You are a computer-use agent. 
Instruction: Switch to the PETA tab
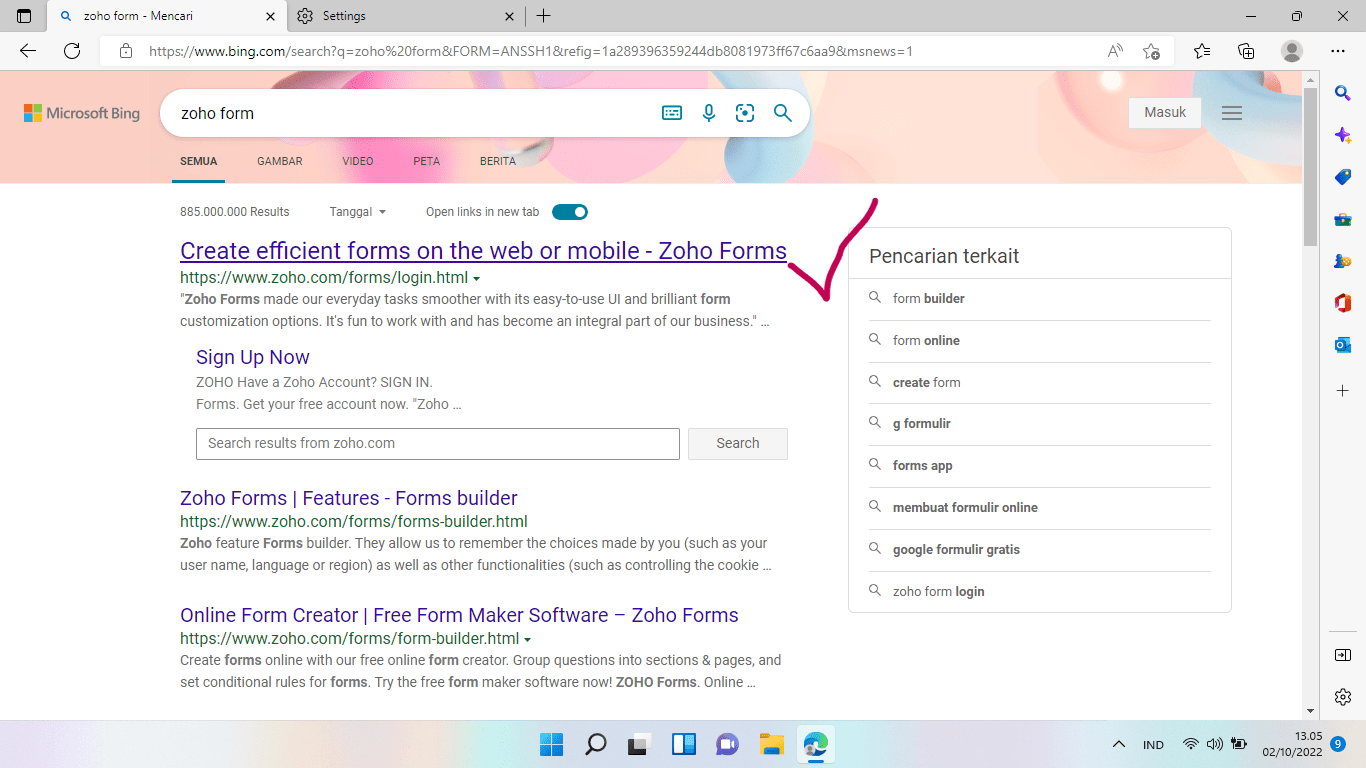(x=427, y=161)
